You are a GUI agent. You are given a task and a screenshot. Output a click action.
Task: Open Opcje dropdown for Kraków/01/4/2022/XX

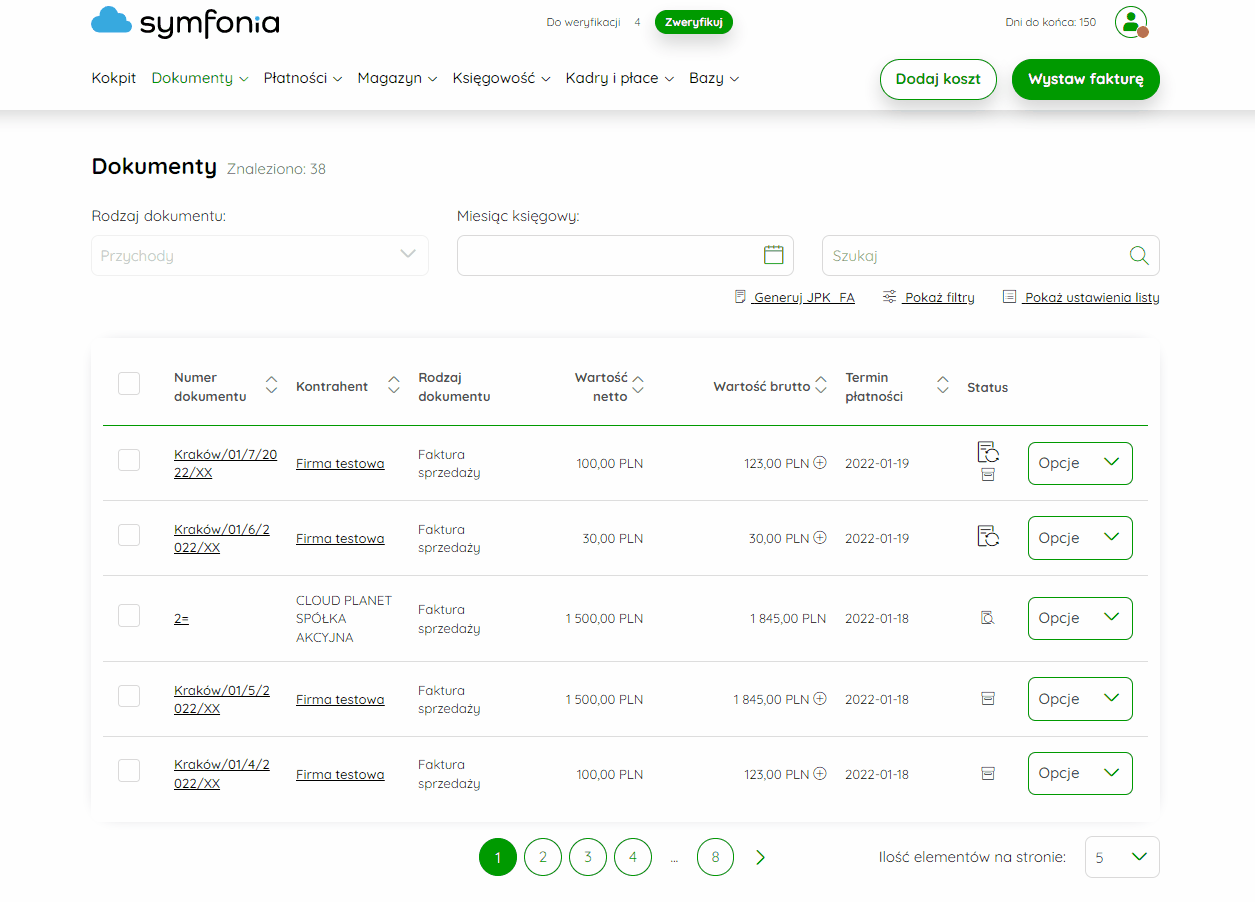point(1080,773)
